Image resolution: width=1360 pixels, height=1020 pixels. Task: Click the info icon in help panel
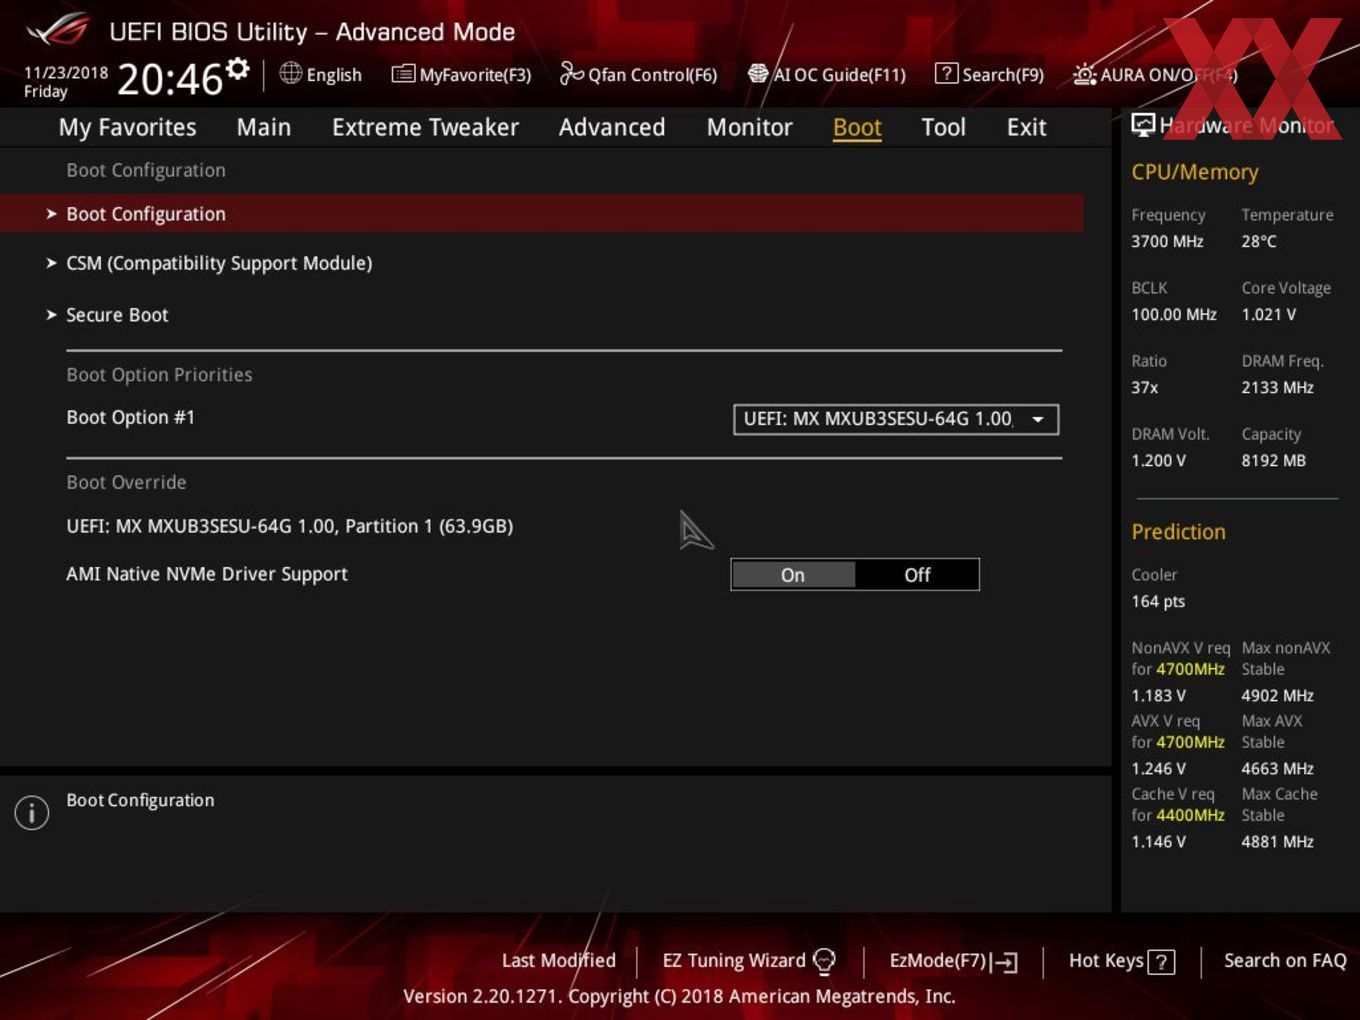pyautogui.click(x=32, y=813)
